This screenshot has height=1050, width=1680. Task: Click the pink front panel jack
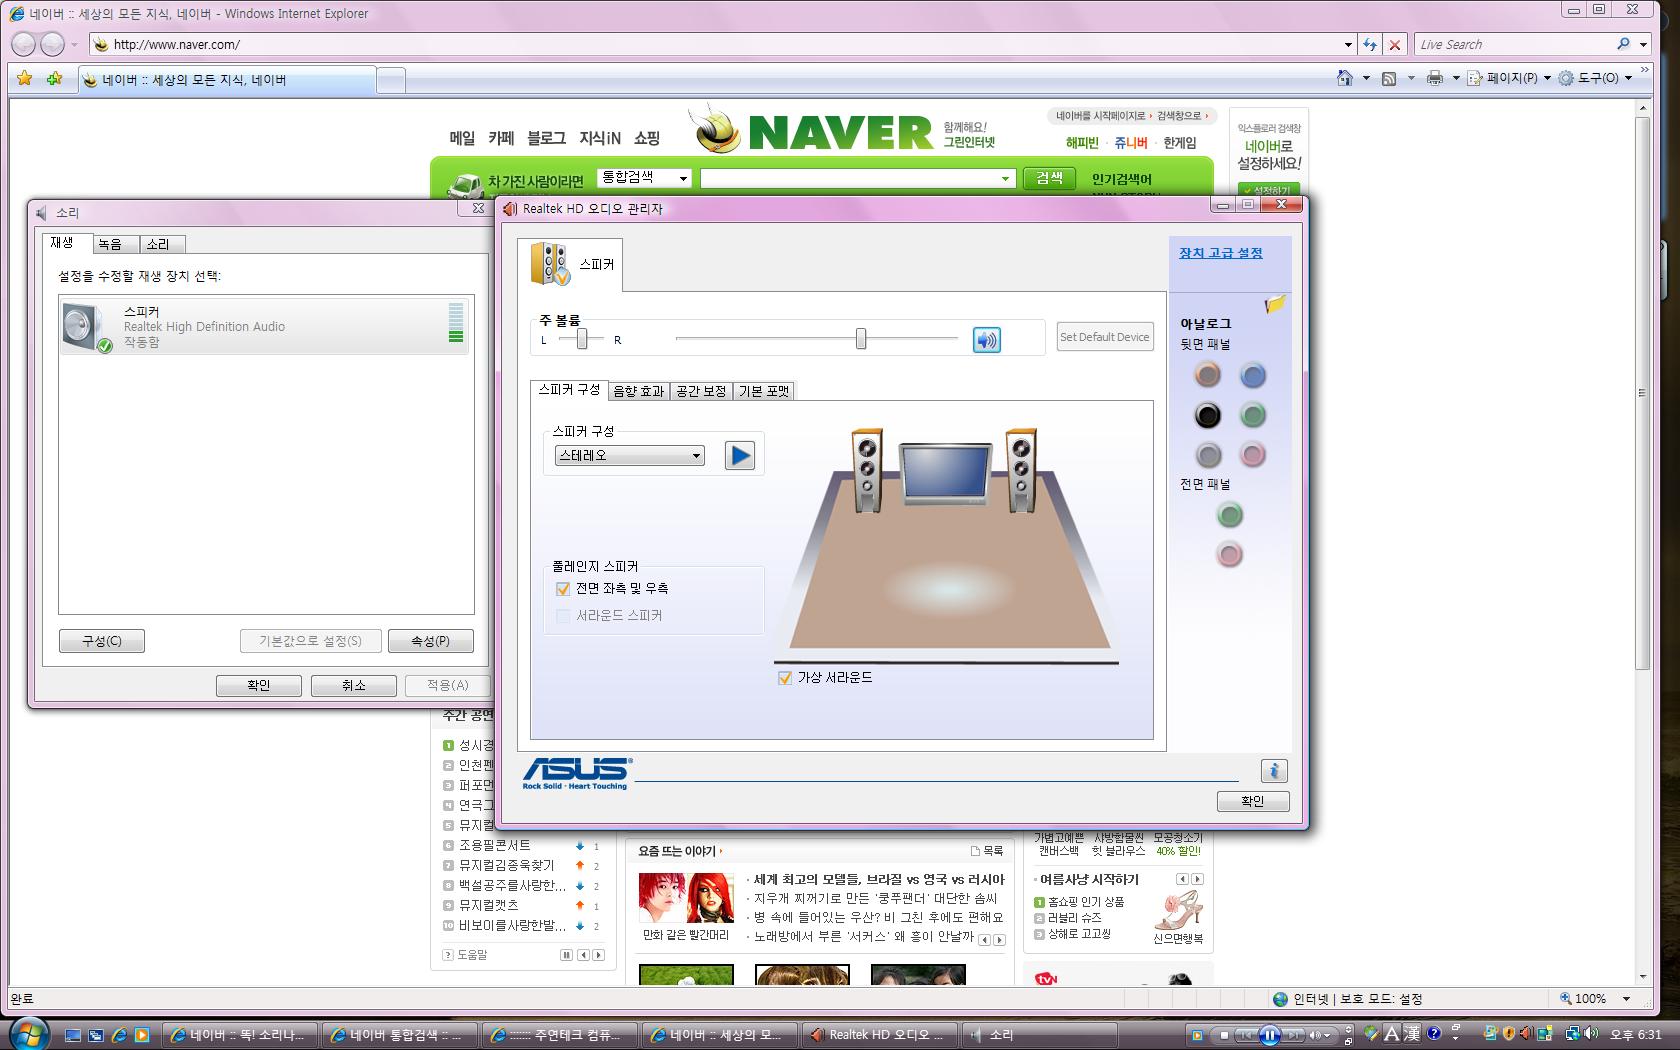point(1229,554)
